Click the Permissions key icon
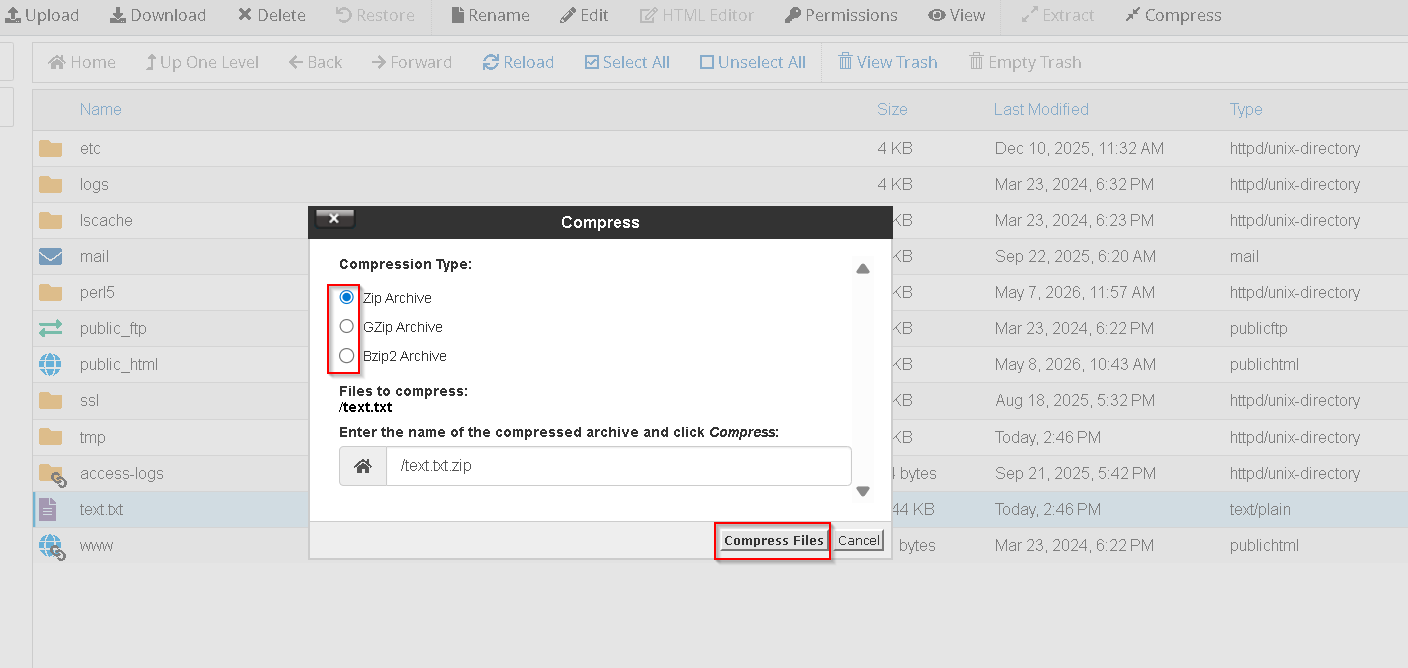The width and height of the screenshot is (1408, 668). coord(792,15)
